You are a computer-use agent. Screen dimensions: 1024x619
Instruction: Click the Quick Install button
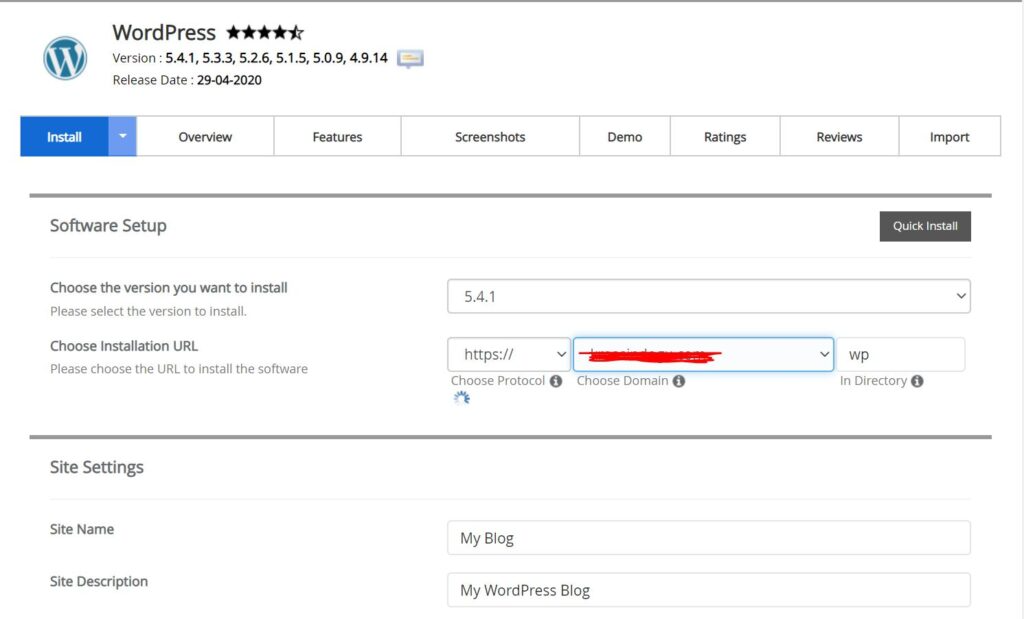(x=925, y=226)
